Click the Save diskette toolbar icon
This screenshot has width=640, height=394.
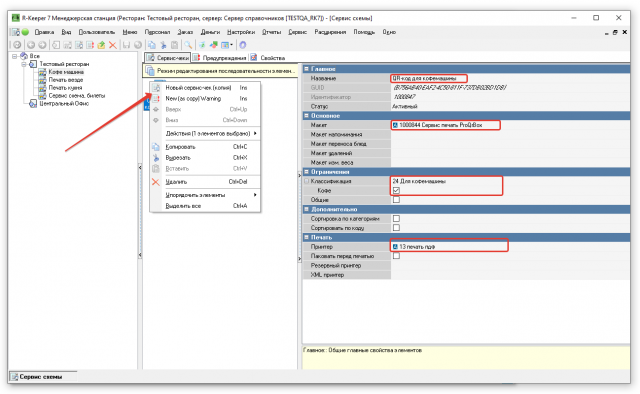coord(127,45)
